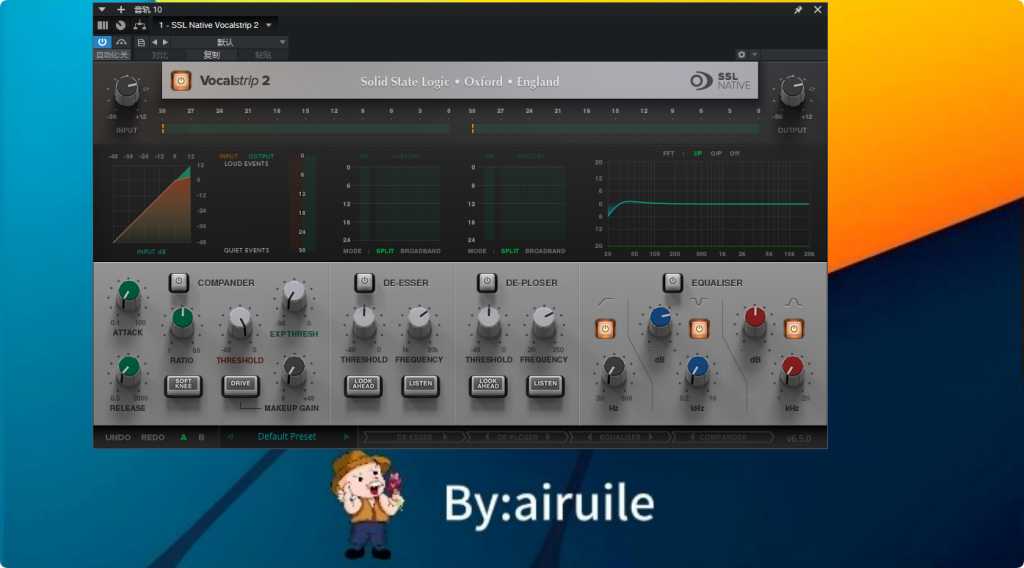The height and width of the screenshot is (568, 1024).
Task: Set De-Esser mode to Split
Action: pyautogui.click(x=385, y=251)
